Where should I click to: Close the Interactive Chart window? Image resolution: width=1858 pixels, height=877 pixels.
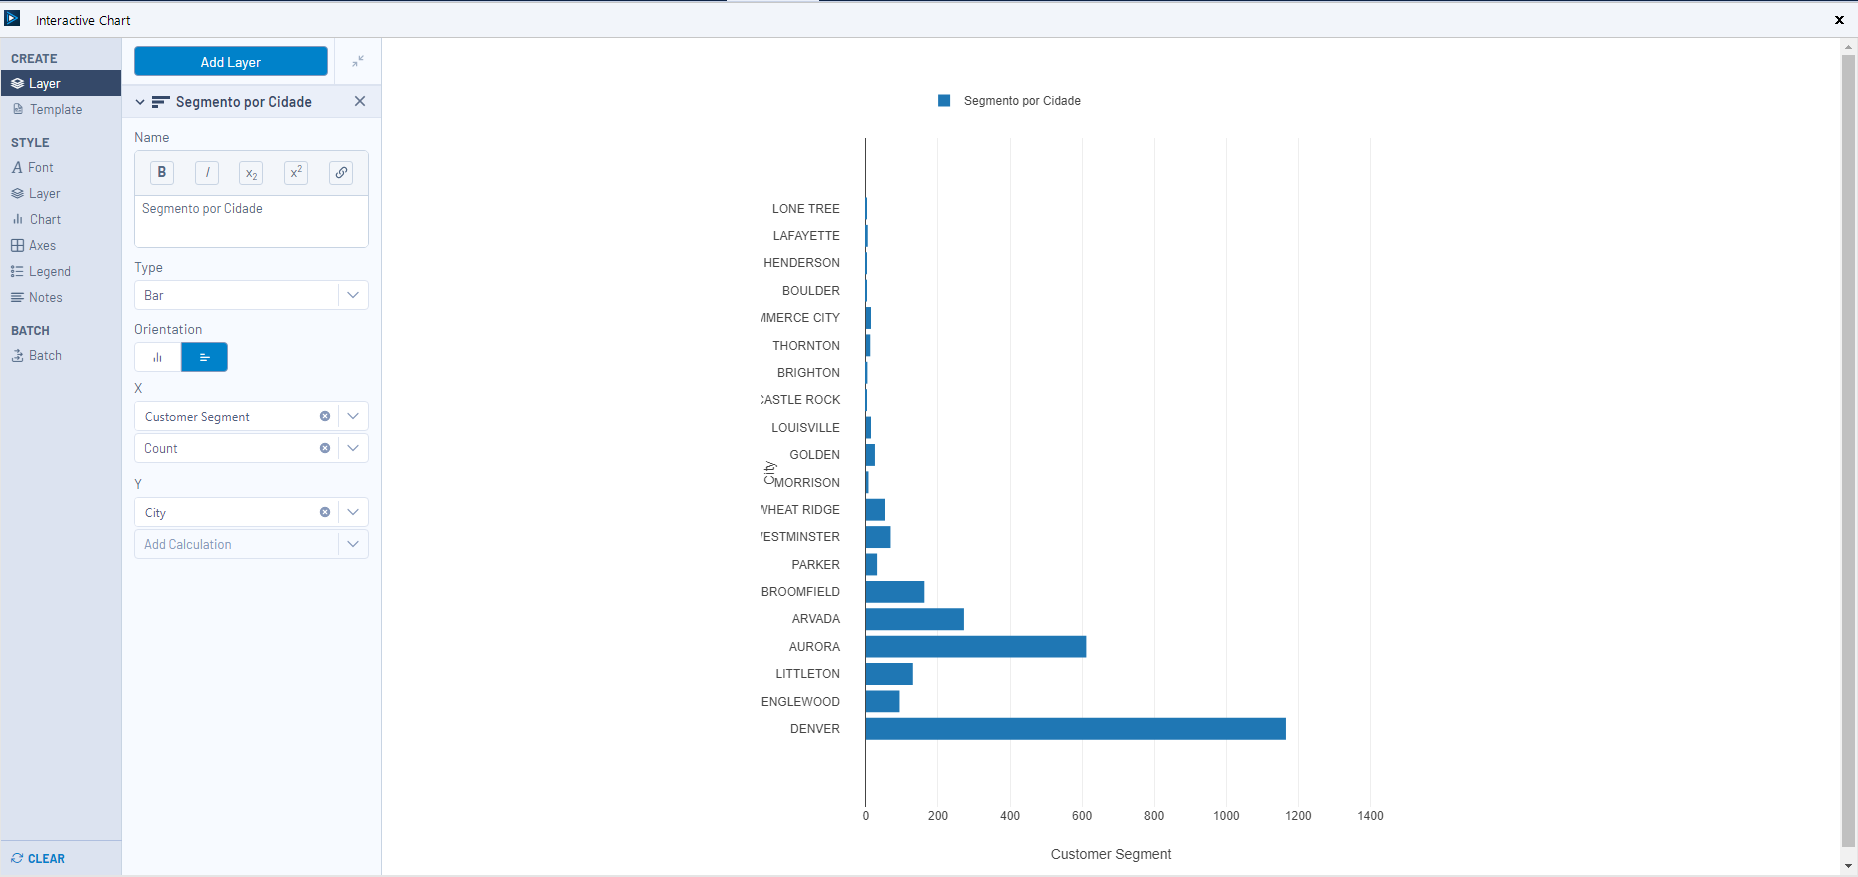1839,20
